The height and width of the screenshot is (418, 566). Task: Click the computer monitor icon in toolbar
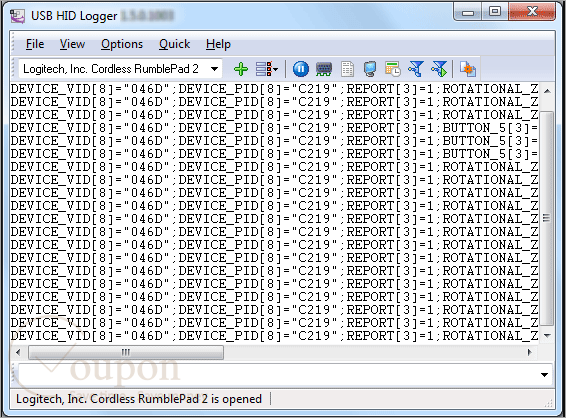370,69
